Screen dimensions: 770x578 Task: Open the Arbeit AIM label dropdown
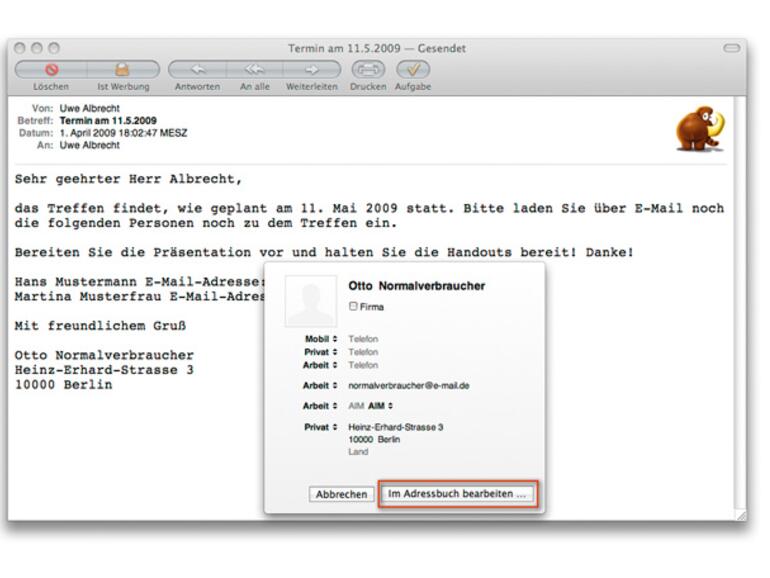click(320, 406)
